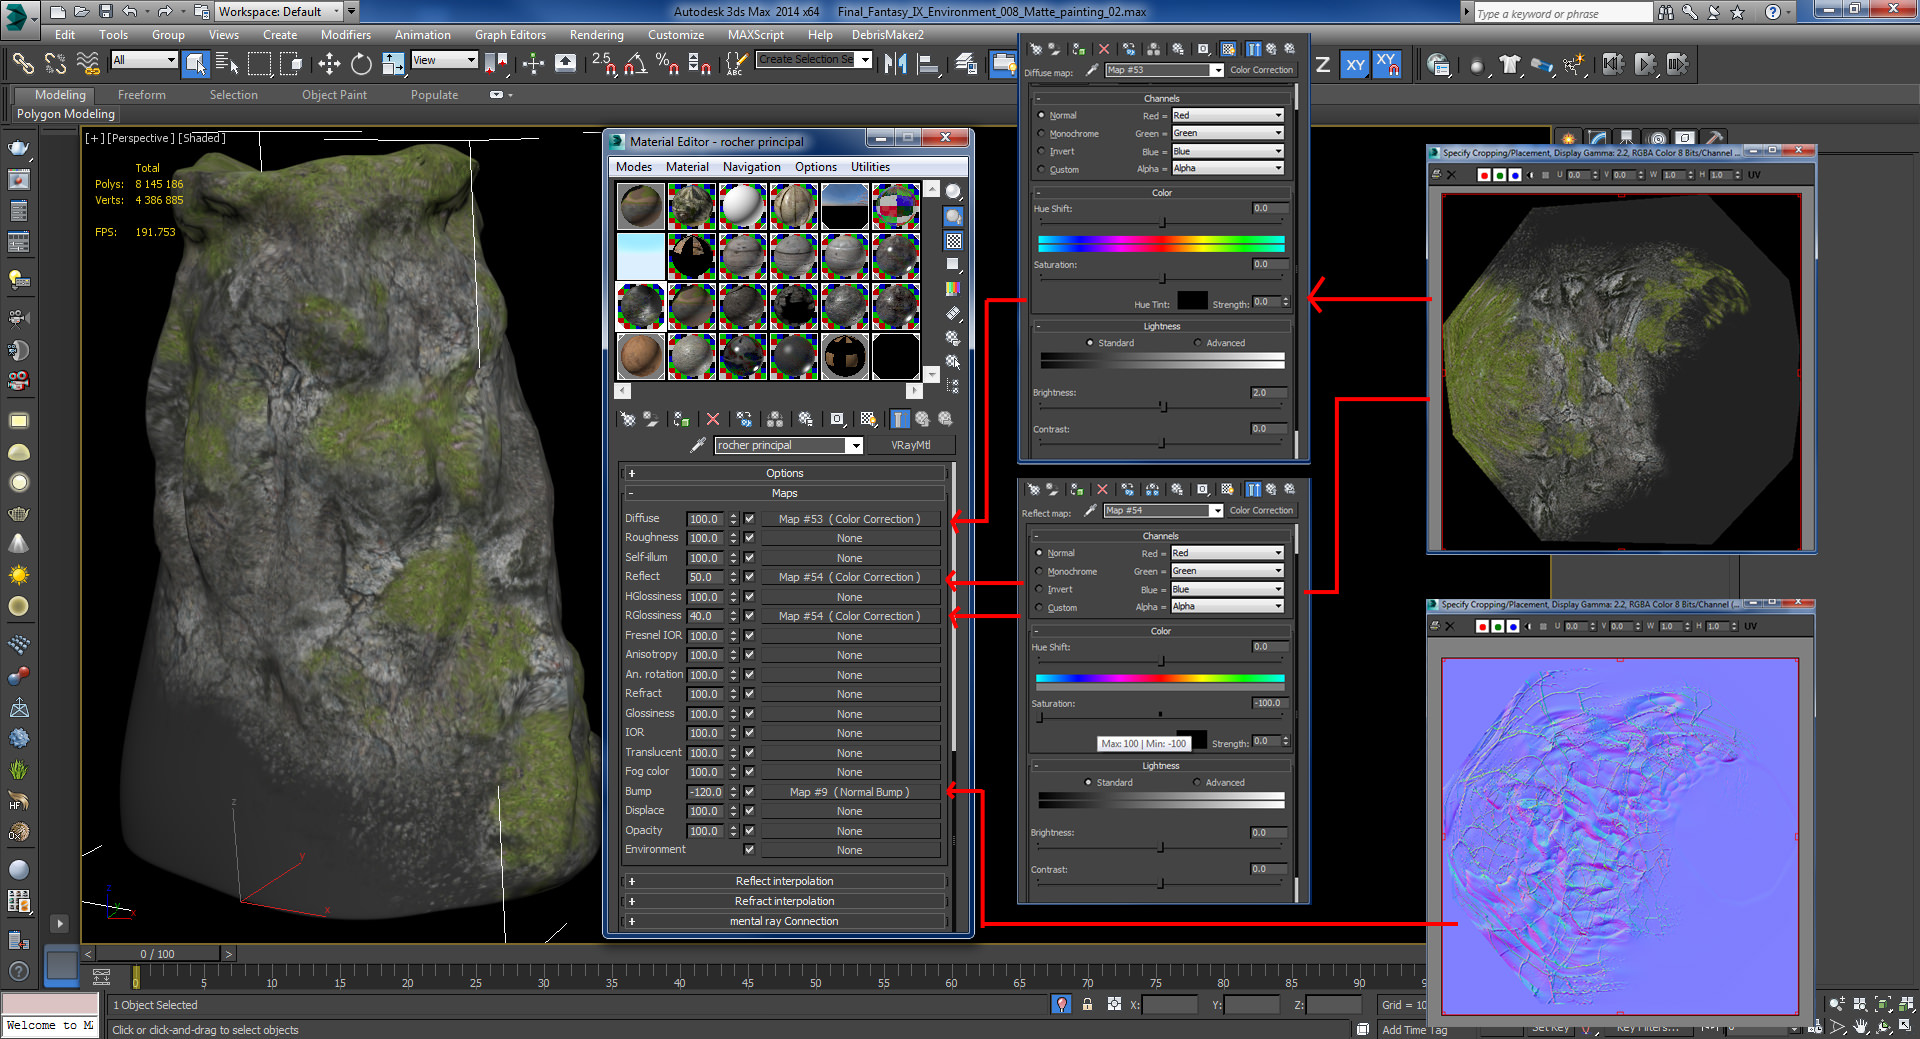1920x1039 pixels.
Task: Uncheck Reflect map enable checkbox
Action: point(749,577)
